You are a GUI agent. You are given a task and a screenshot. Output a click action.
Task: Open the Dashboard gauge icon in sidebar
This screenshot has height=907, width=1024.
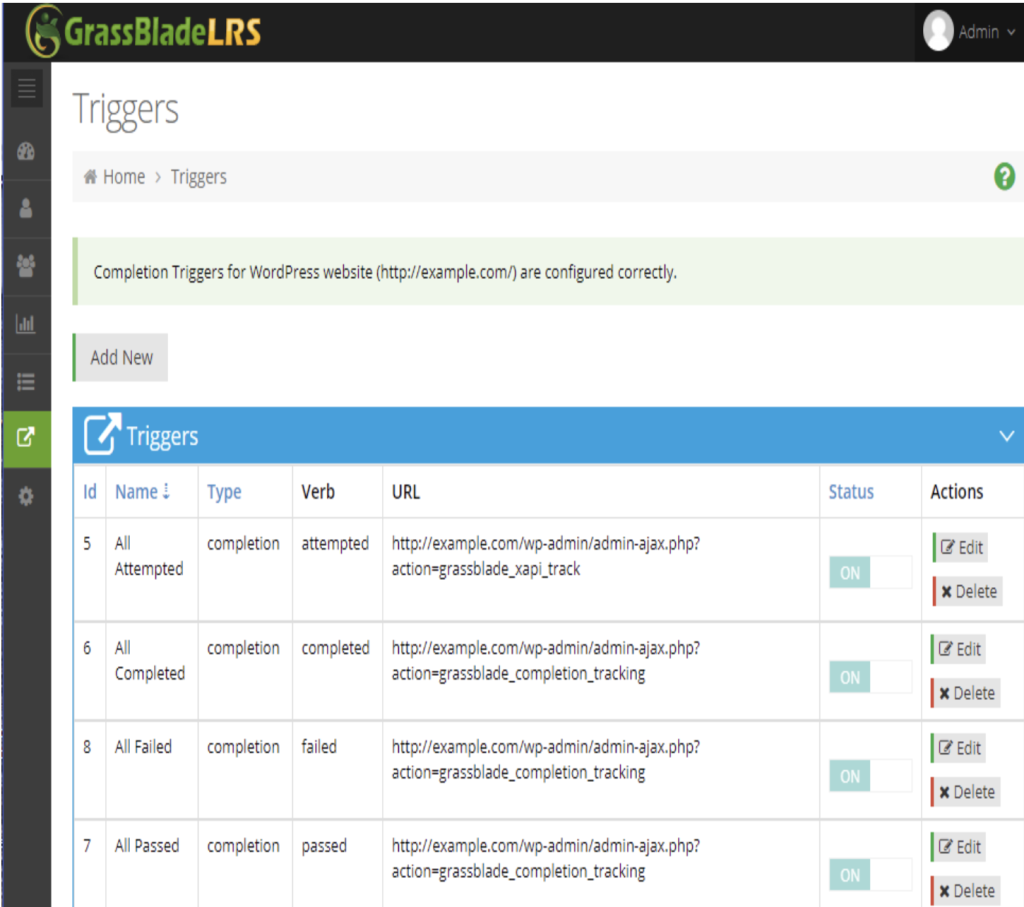[26, 151]
